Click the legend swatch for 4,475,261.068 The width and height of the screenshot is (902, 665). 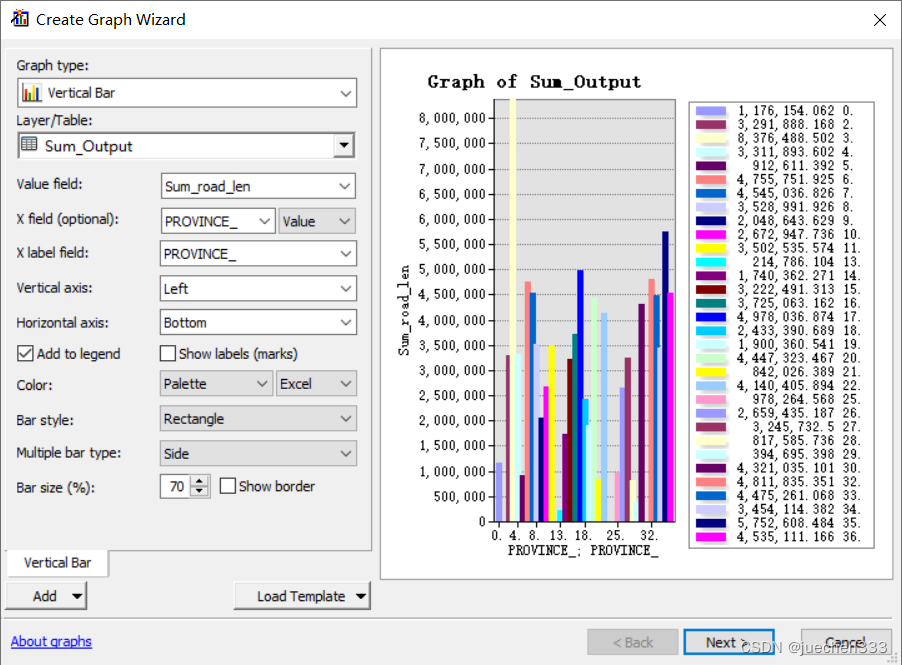coord(711,496)
